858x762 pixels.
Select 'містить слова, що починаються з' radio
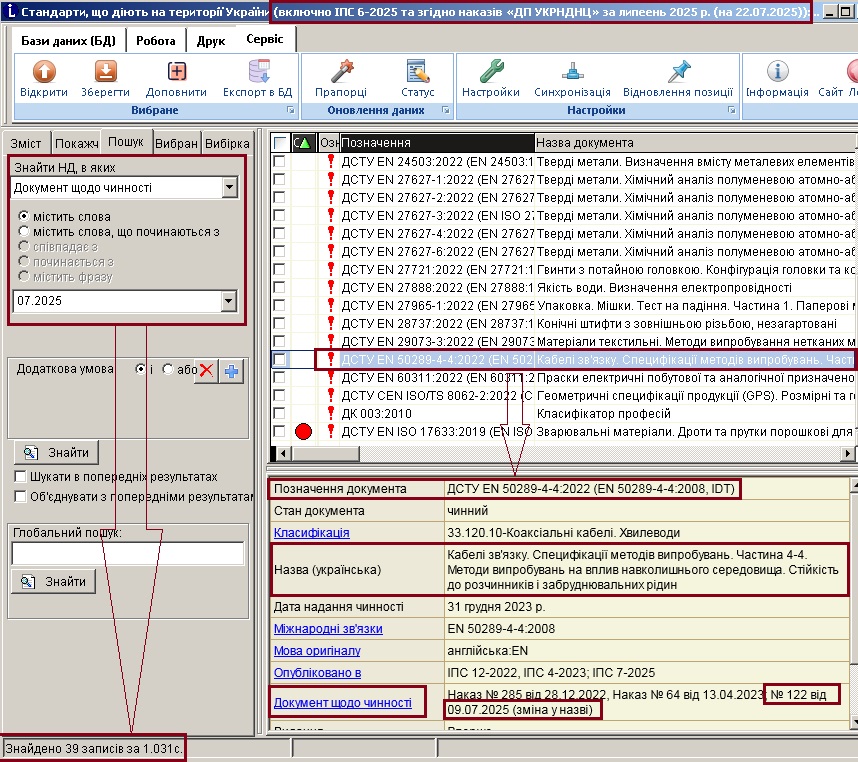click(x=24, y=231)
